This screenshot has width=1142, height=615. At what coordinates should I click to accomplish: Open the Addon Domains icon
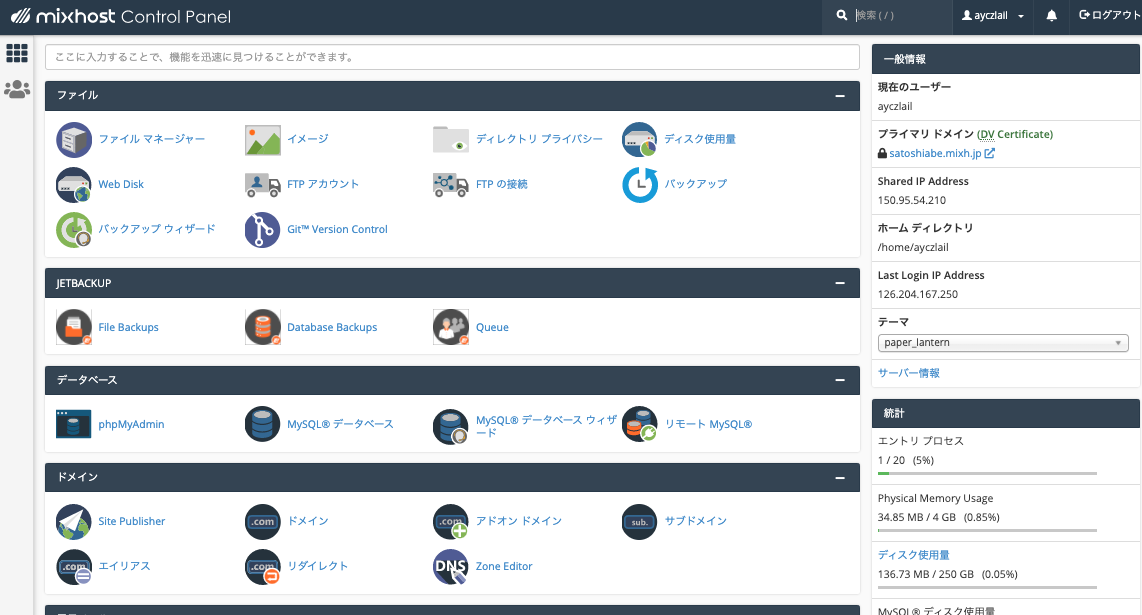451,522
